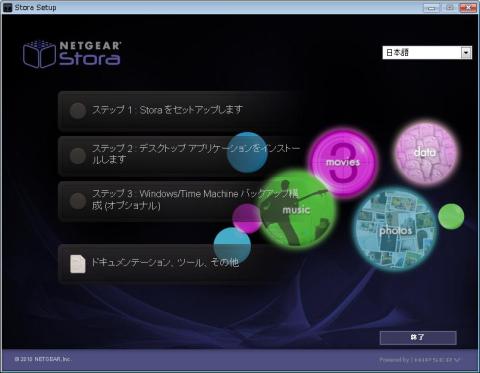Click the music bubble
Image resolution: width=480 pixels, height=373 pixels.
point(296,209)
